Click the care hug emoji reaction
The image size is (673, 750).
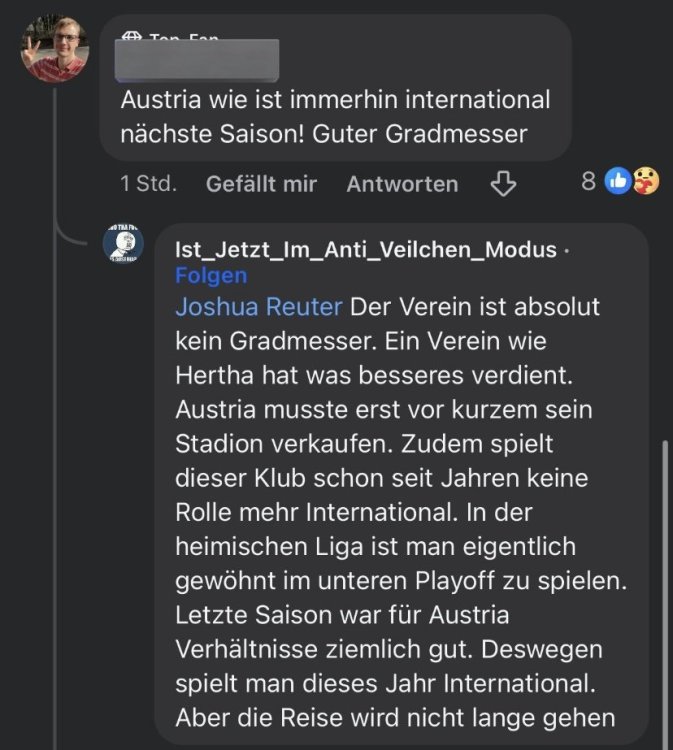point(645,181)
